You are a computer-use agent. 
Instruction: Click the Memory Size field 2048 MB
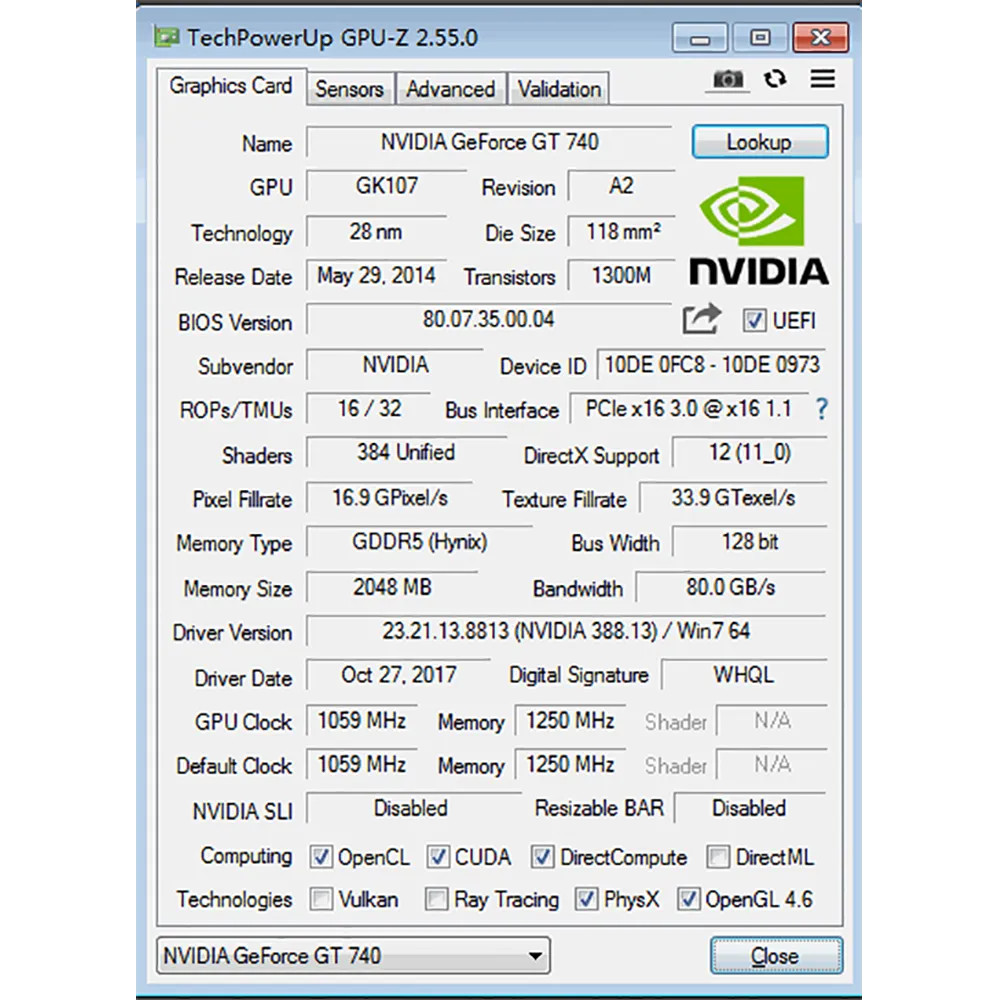392,587
